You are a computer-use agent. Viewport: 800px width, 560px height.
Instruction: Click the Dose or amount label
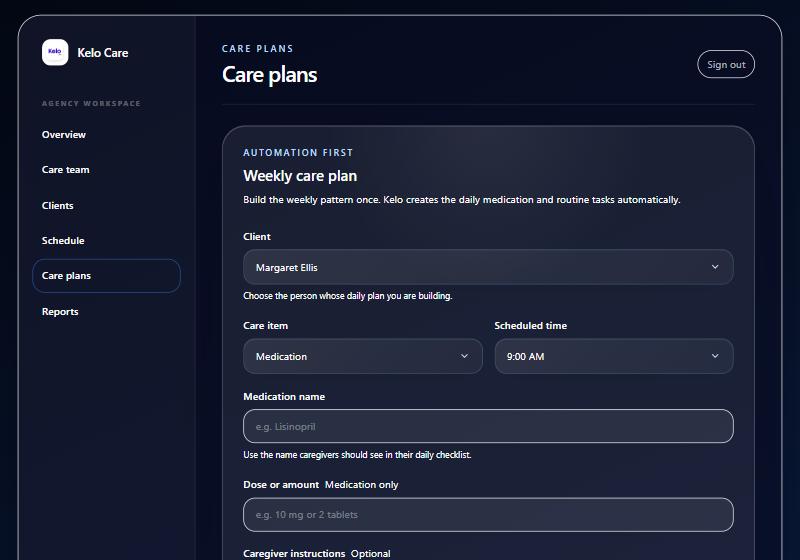coord(281,485)
